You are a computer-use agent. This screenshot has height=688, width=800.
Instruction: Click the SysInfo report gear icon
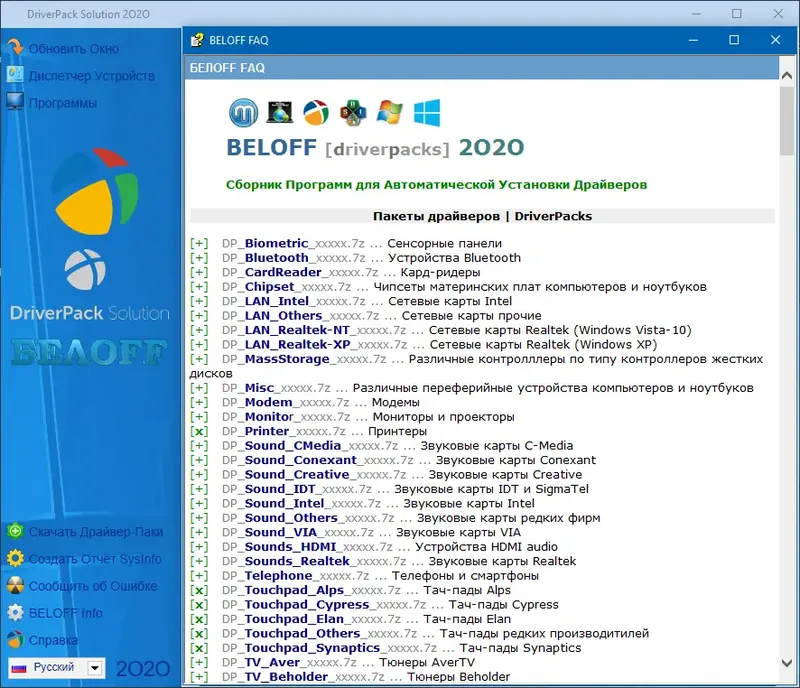coord(15,558)
